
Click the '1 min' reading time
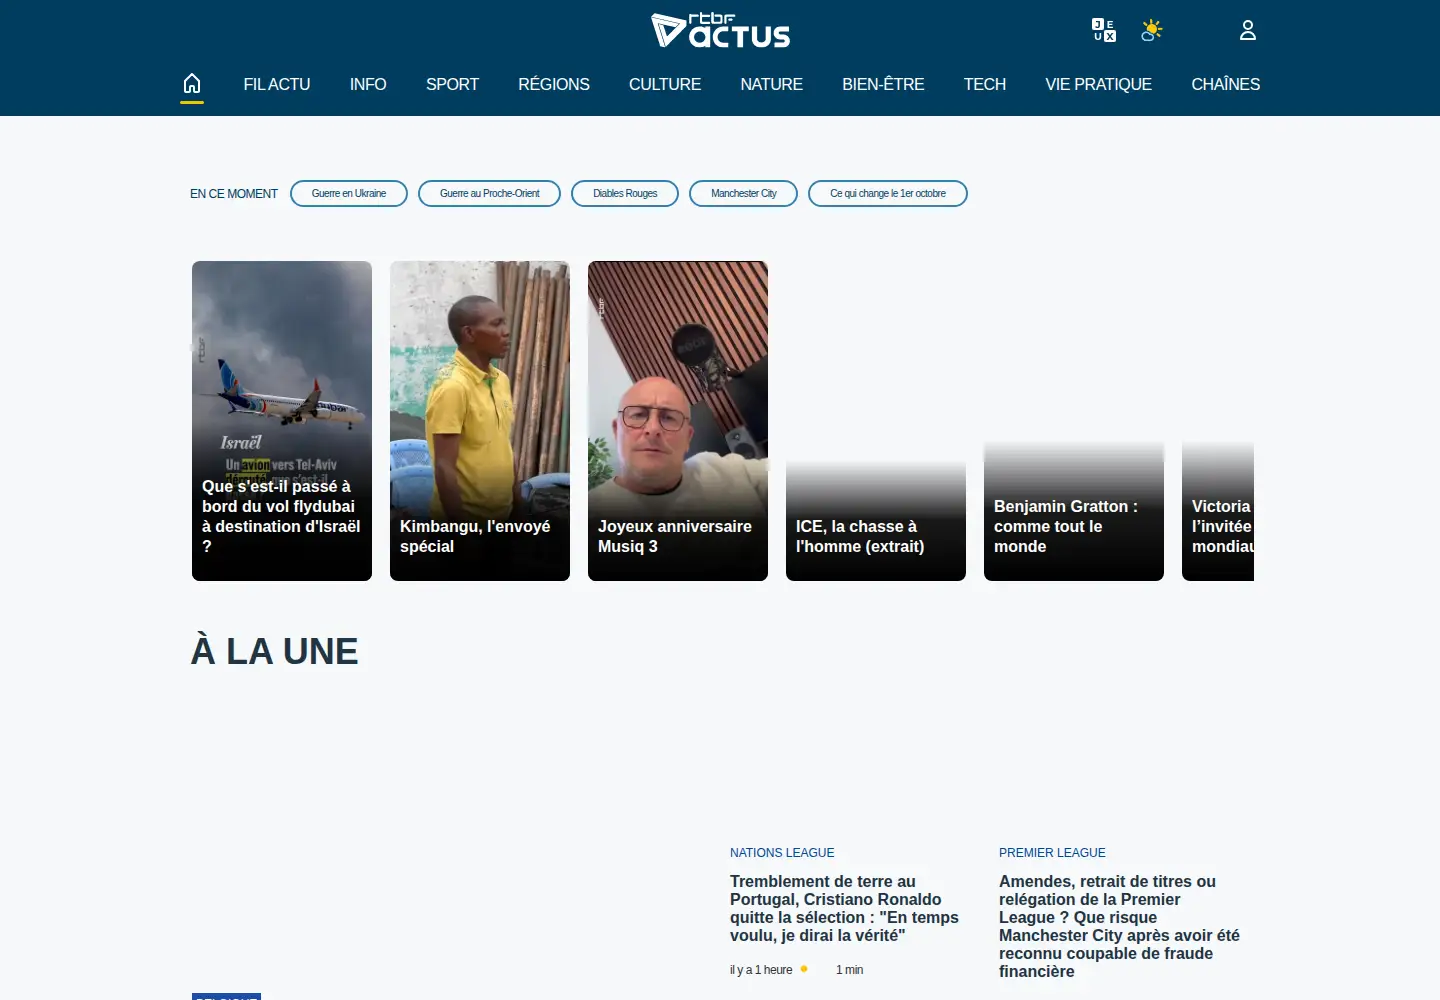[x=849, y=970]
